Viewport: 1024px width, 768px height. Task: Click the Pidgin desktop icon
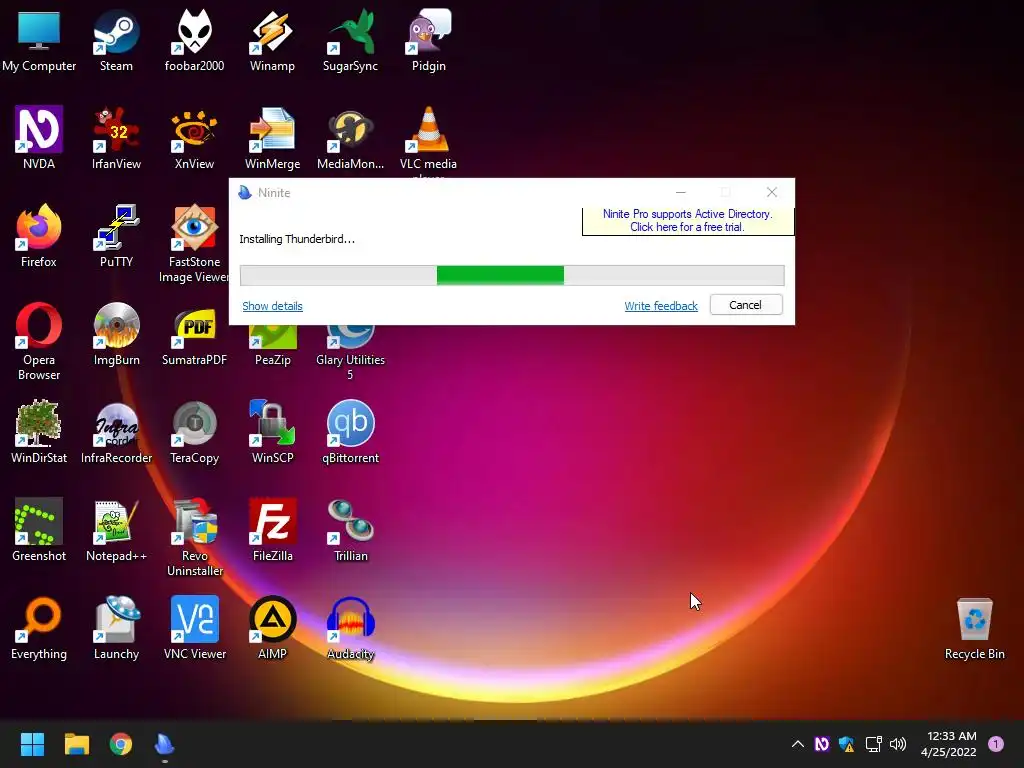pos(428,40)
